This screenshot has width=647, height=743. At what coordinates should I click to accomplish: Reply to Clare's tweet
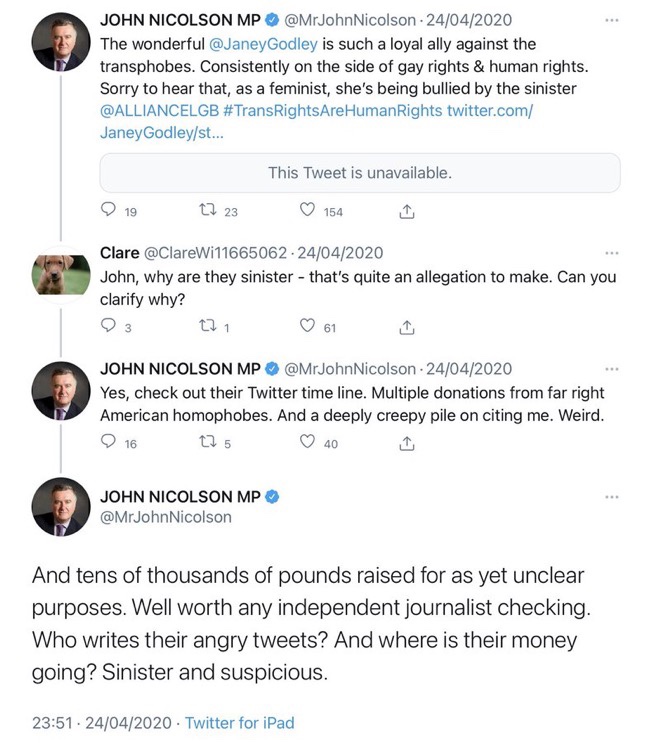tap(110, 327)
